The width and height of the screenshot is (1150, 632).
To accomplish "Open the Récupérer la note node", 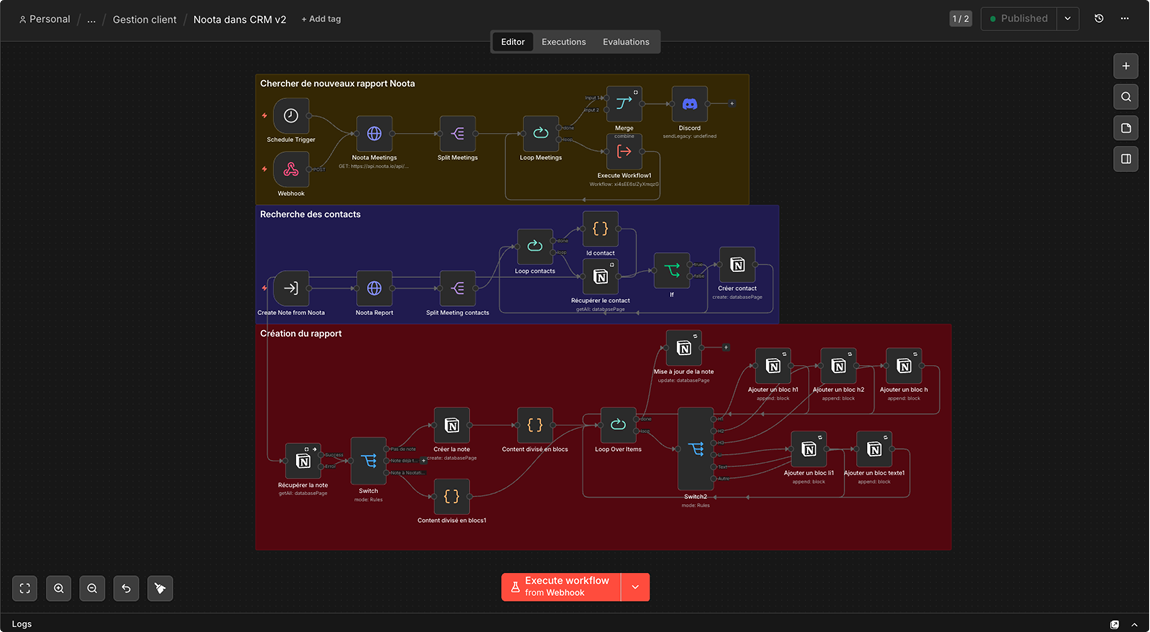I will click(303, 461).
